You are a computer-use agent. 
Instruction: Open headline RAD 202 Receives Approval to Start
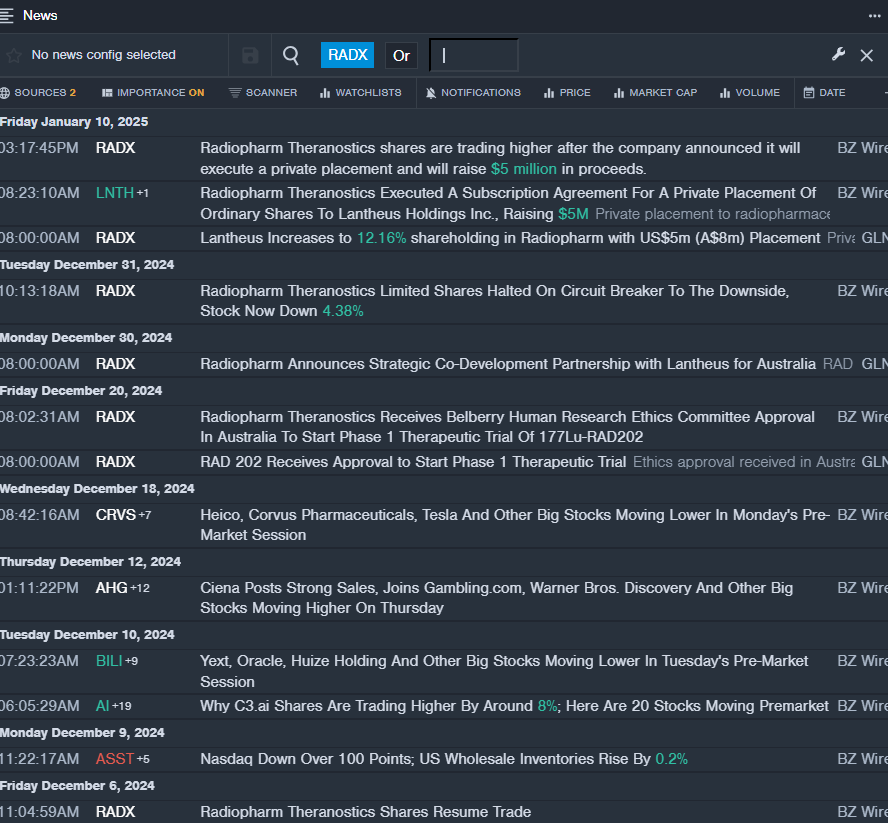pos(413,462)
